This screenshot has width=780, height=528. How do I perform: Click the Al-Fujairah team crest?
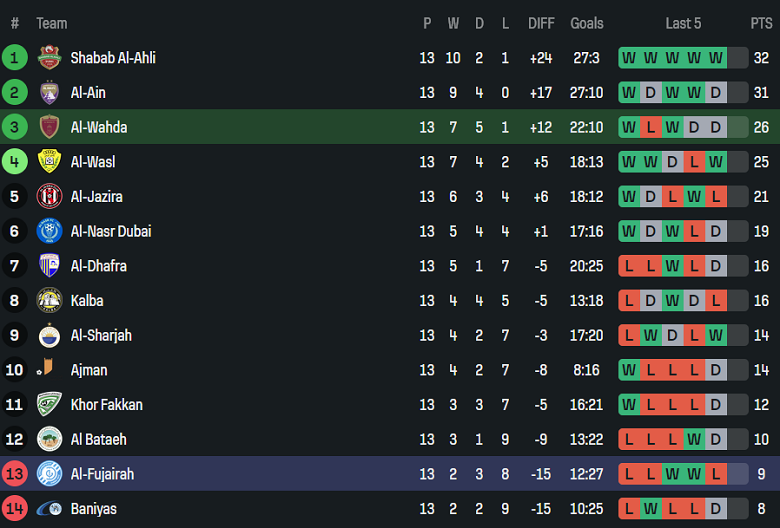pos(49,474)
